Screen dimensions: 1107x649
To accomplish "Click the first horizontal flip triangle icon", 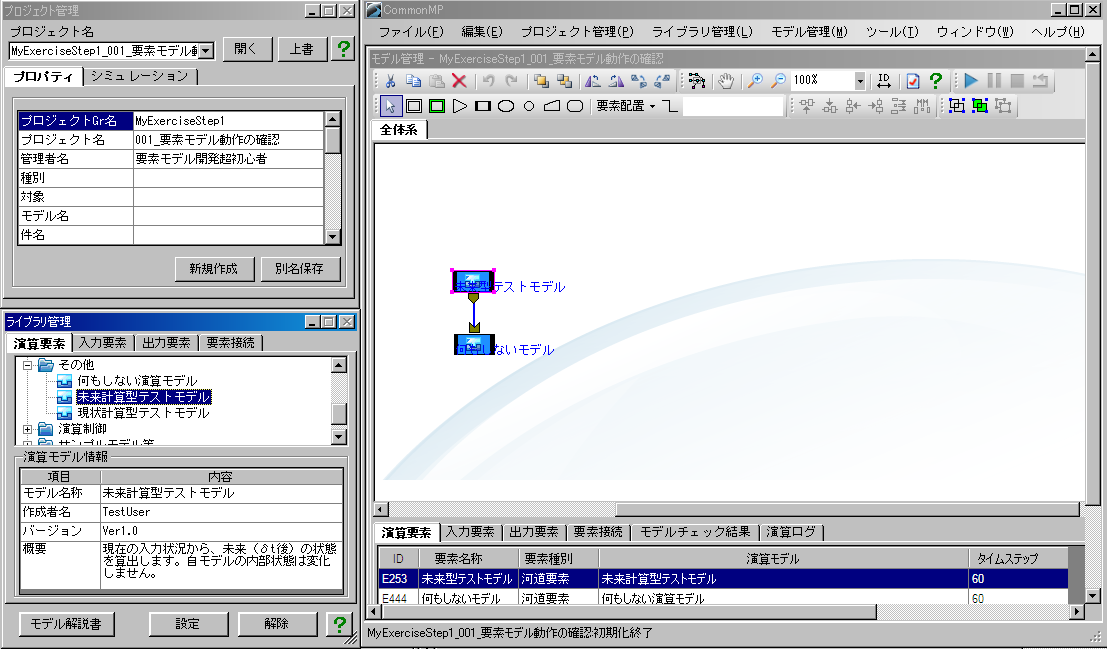I will tap(592, 81).
